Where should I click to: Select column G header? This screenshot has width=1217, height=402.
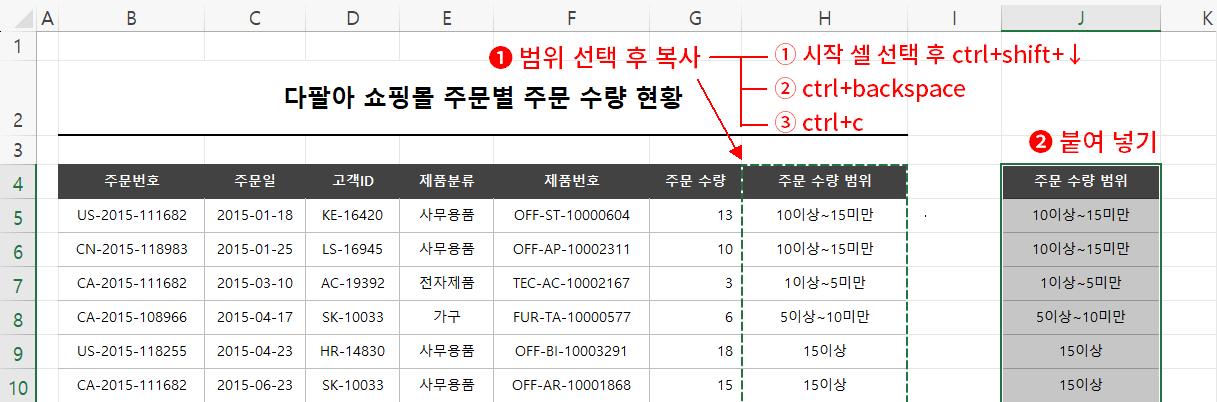695,16
